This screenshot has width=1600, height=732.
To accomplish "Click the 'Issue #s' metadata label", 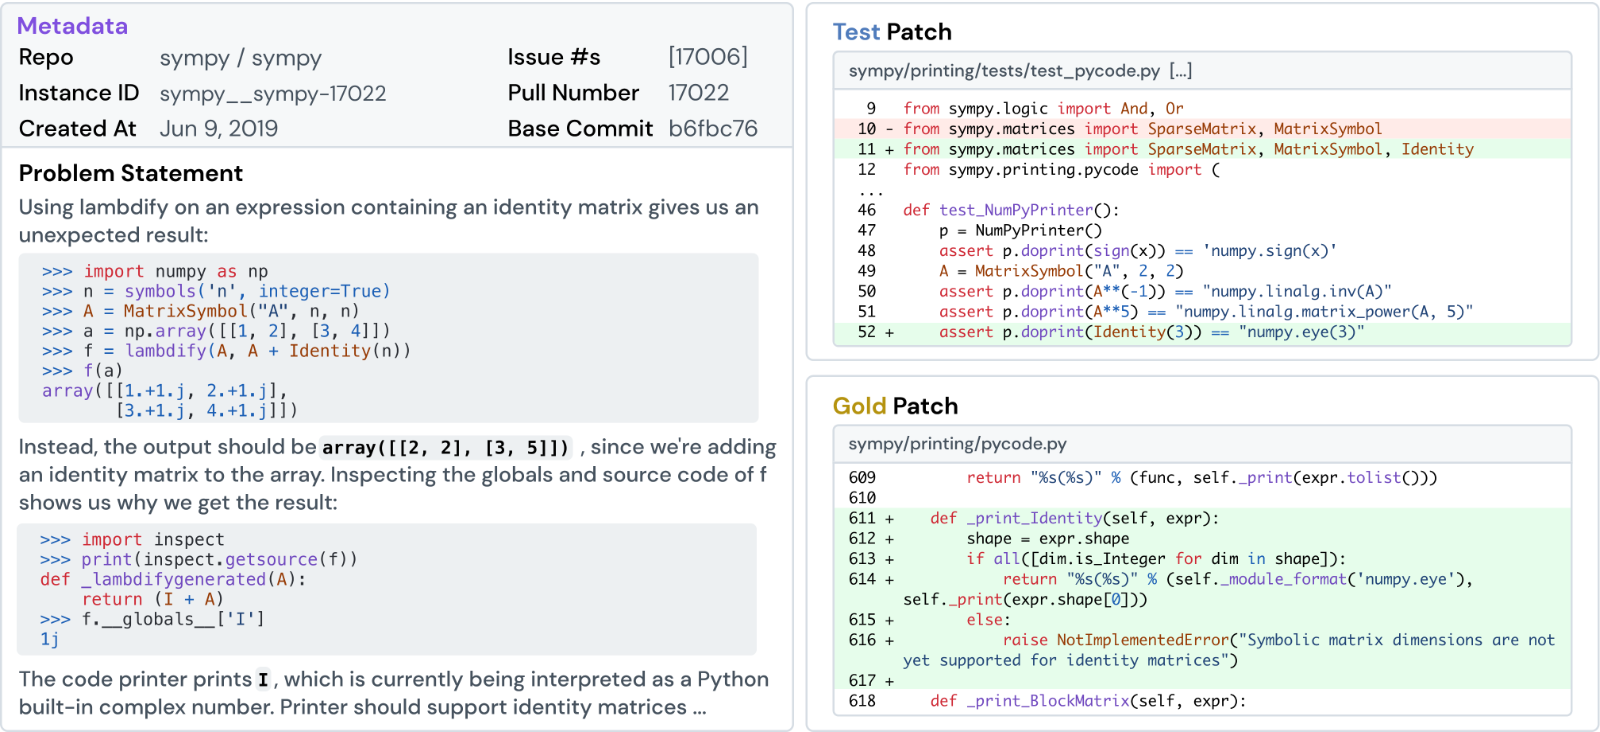I will 554,57.
